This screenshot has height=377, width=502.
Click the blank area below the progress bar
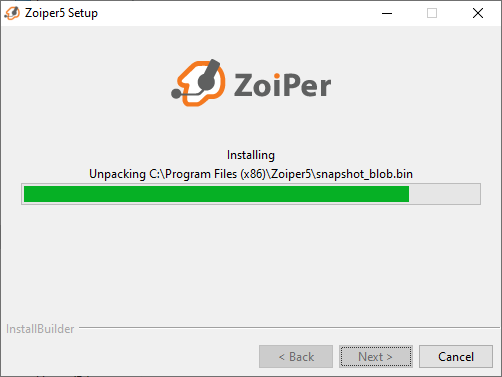[251, 263]
